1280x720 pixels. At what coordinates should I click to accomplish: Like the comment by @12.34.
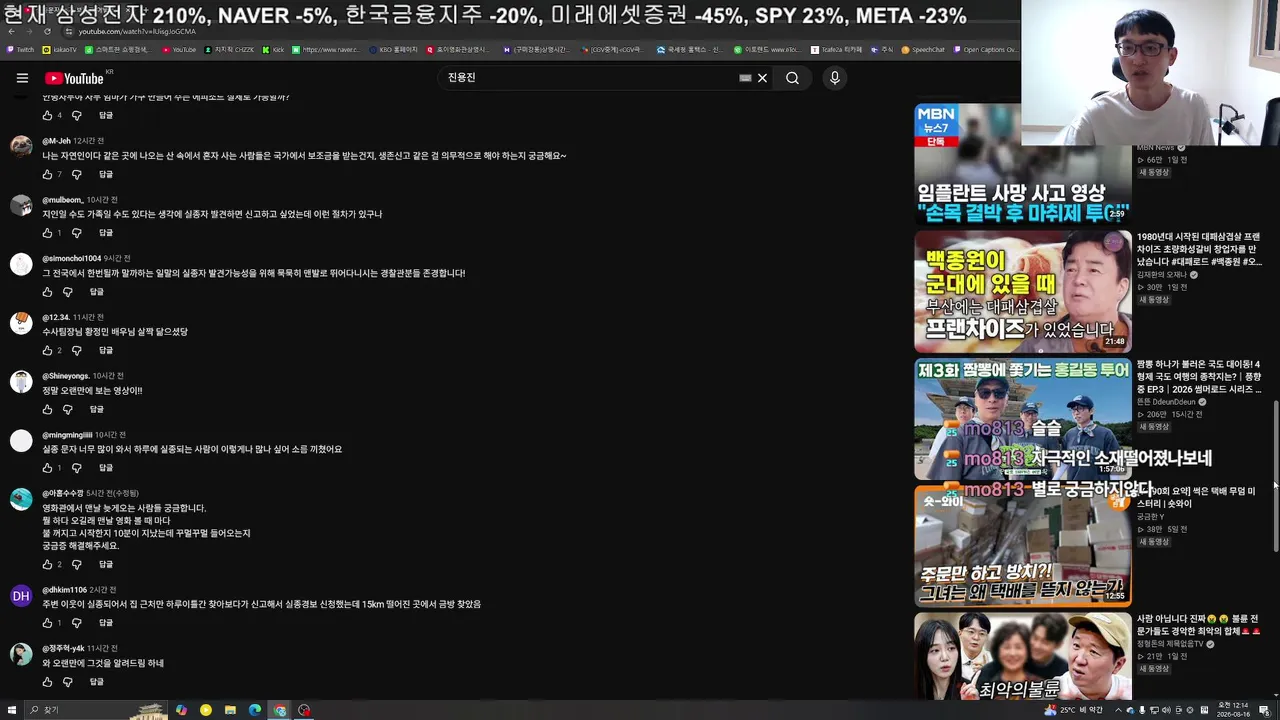(47, 351)
